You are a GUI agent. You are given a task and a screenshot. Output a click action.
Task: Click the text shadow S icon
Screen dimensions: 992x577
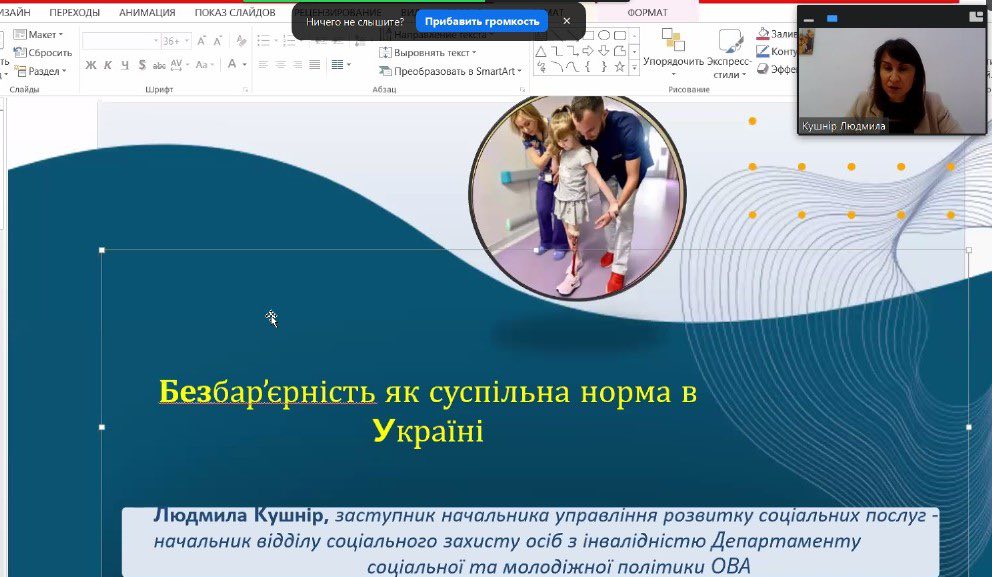pyautogui.click(x=141, y=65)
